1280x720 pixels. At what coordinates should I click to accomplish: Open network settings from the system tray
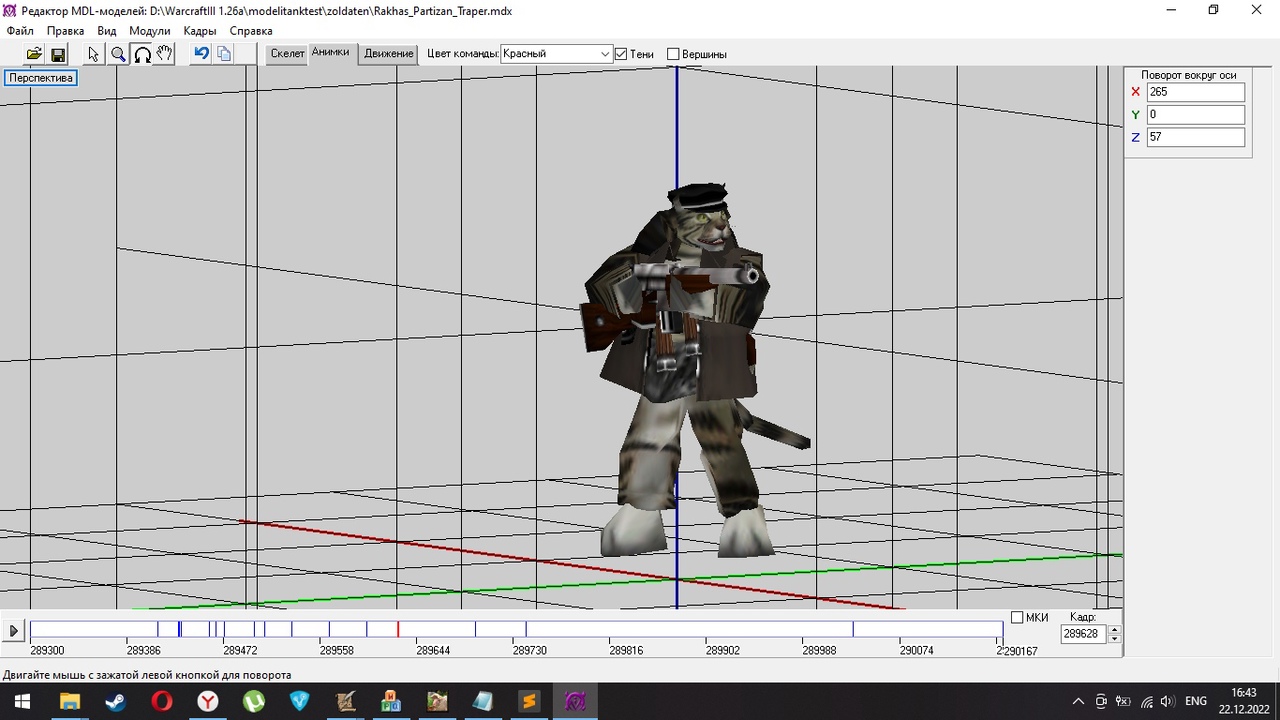(1146, 701)
